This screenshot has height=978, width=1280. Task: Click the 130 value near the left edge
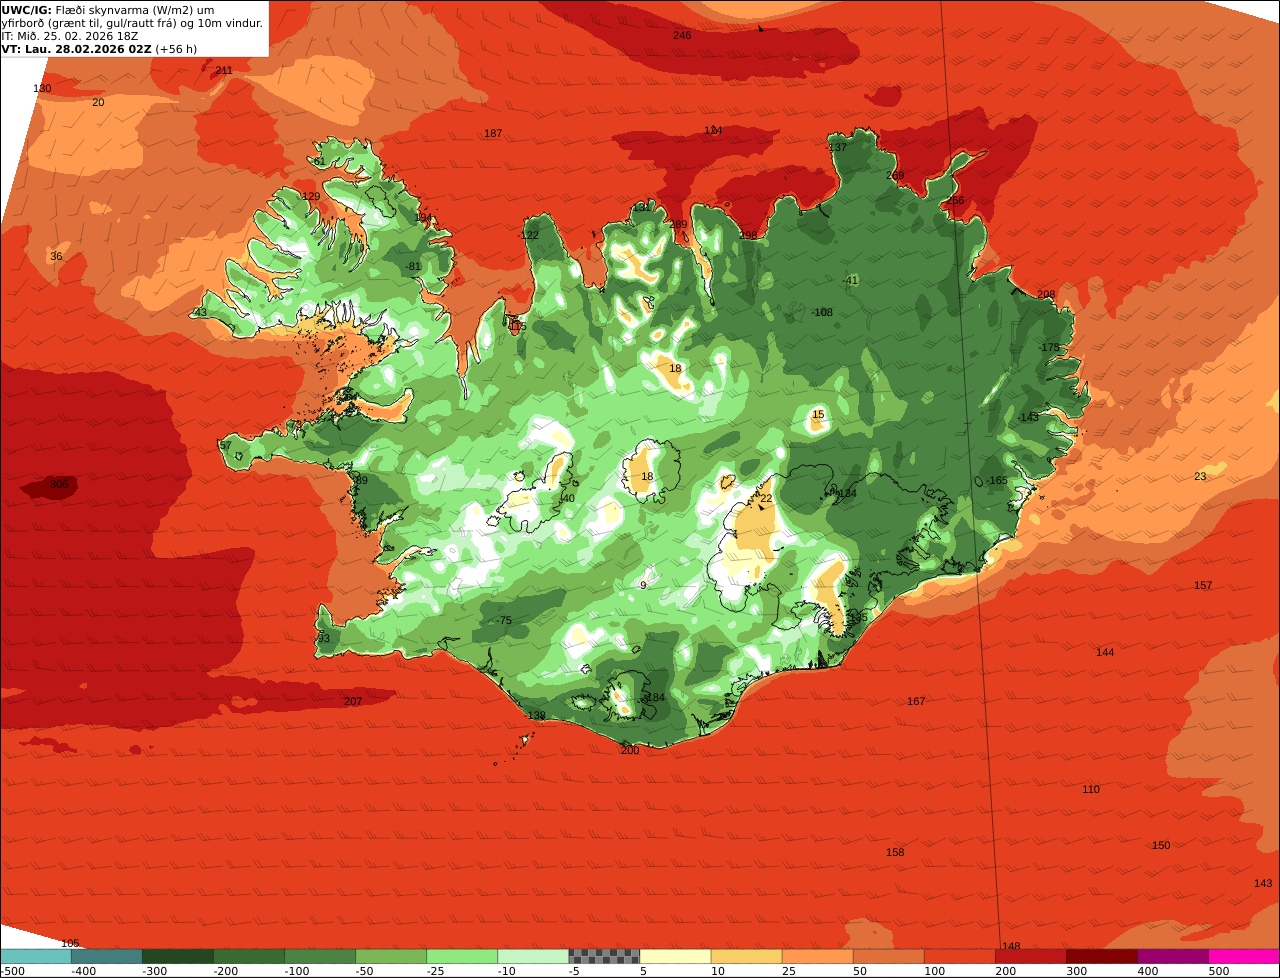(42, 88)
